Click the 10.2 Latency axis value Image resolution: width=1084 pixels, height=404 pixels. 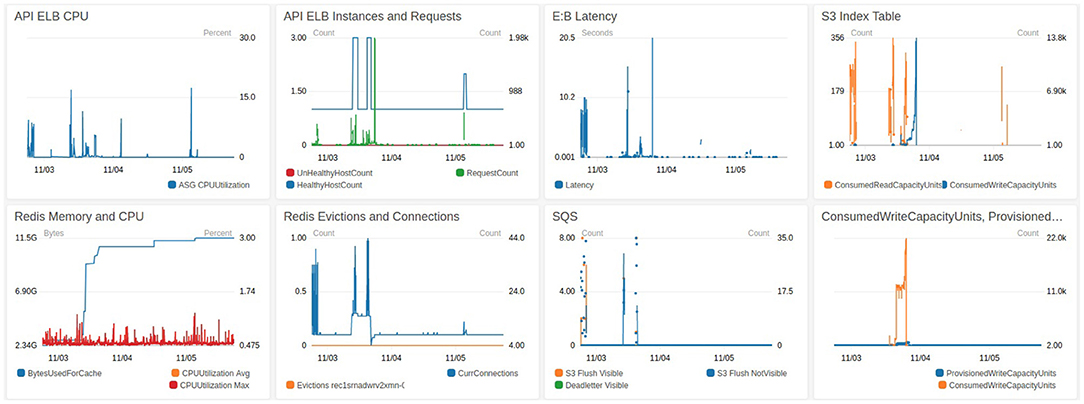568,97
